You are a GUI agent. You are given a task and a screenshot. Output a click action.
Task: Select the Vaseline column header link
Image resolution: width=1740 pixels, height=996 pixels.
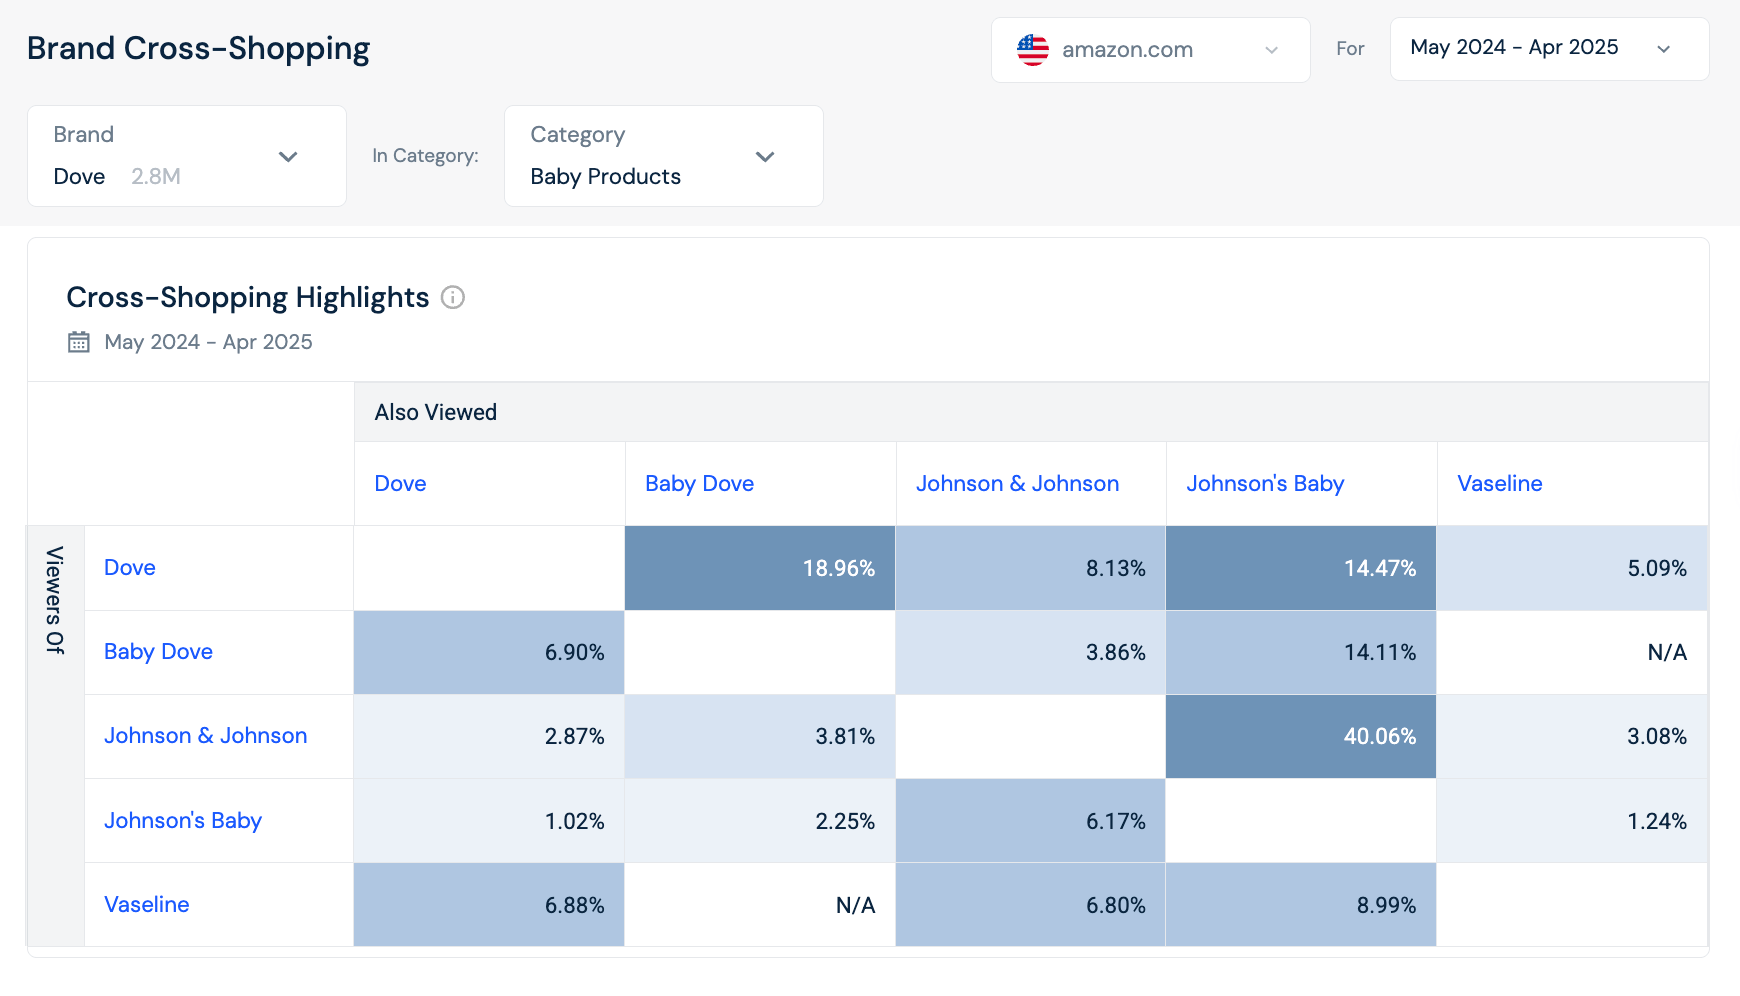[1499, 484]
